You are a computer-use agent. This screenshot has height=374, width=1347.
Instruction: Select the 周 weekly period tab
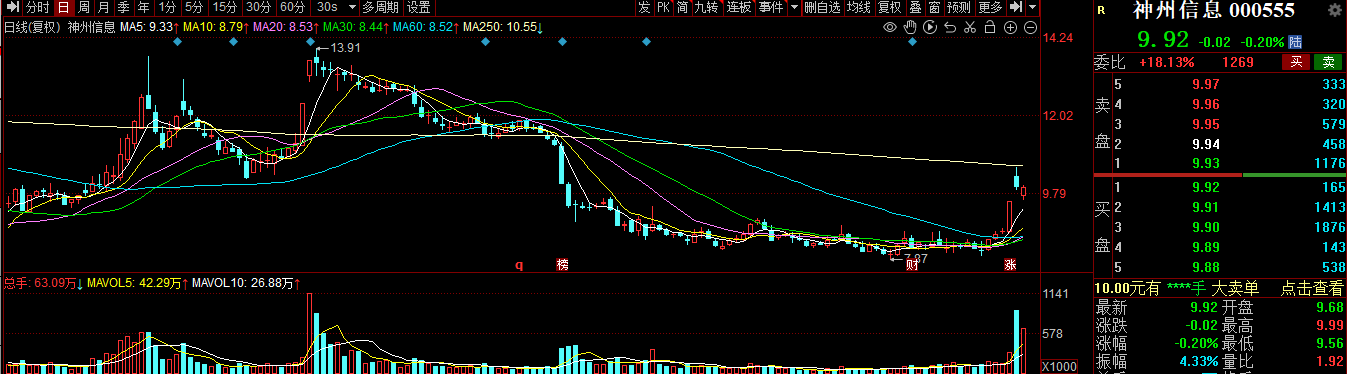tap(84, 7)
